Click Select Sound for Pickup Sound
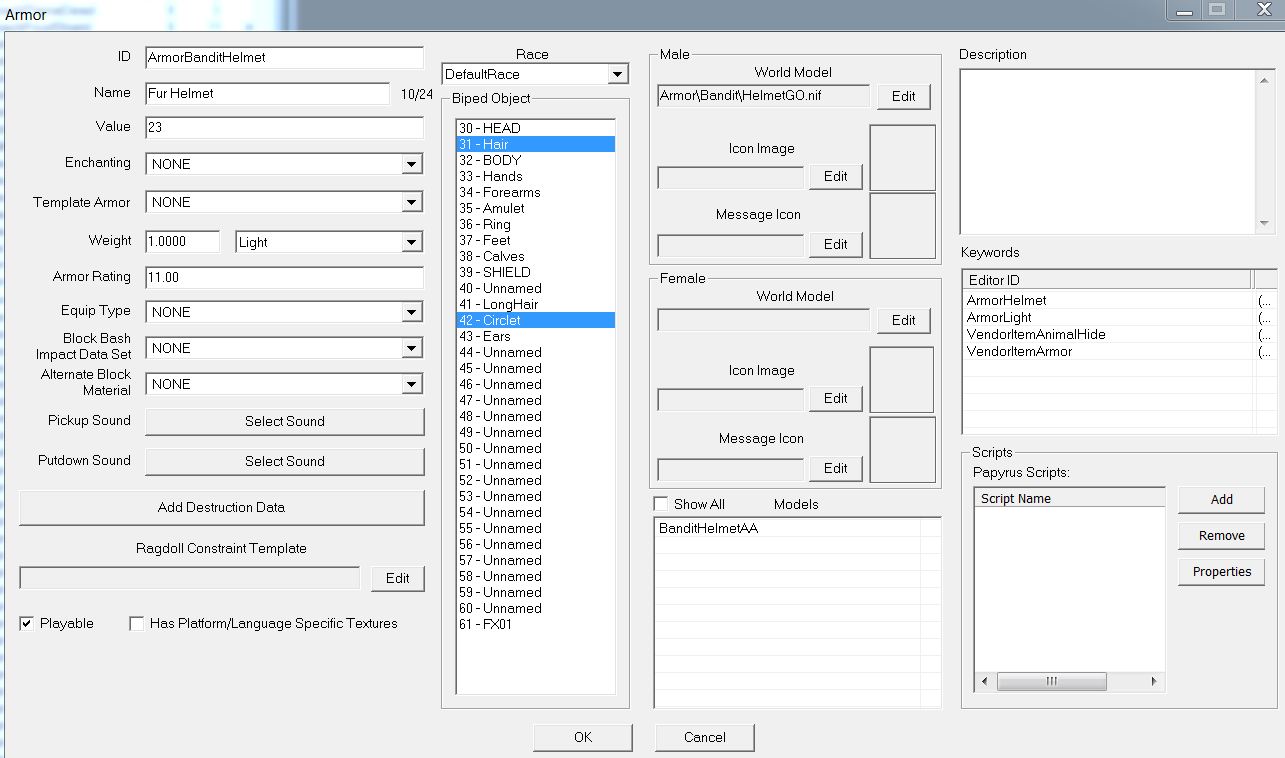Screen dimensions: 1285x758 pos(284,421)
